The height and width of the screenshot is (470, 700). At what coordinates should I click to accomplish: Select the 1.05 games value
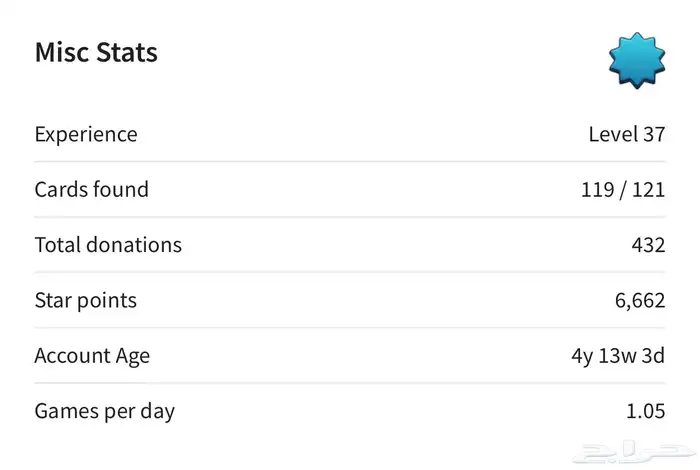tap(644, 410)
